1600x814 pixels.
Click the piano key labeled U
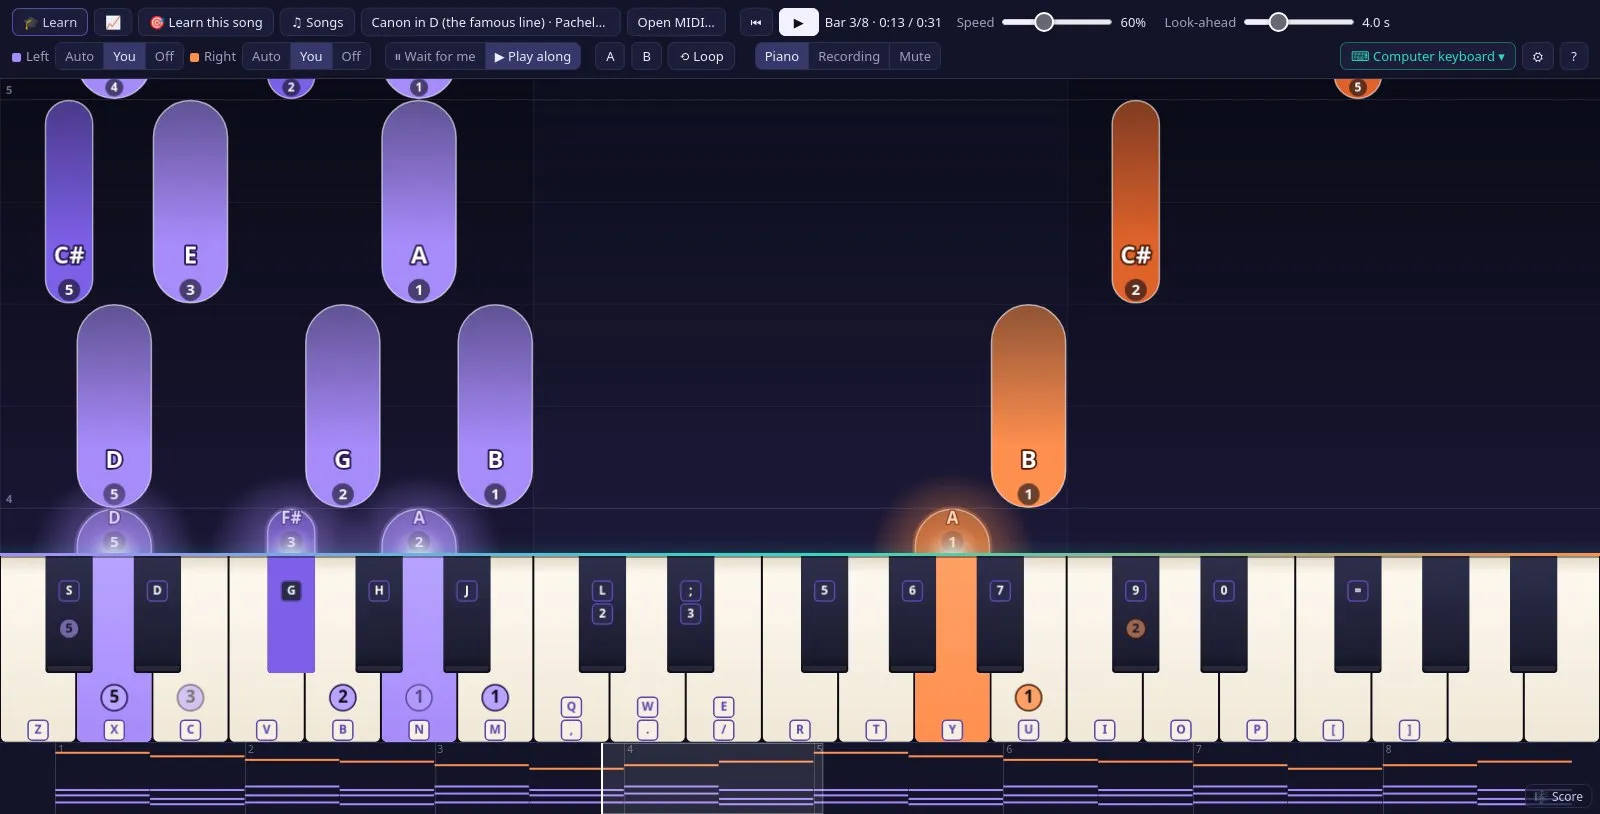1028,706
